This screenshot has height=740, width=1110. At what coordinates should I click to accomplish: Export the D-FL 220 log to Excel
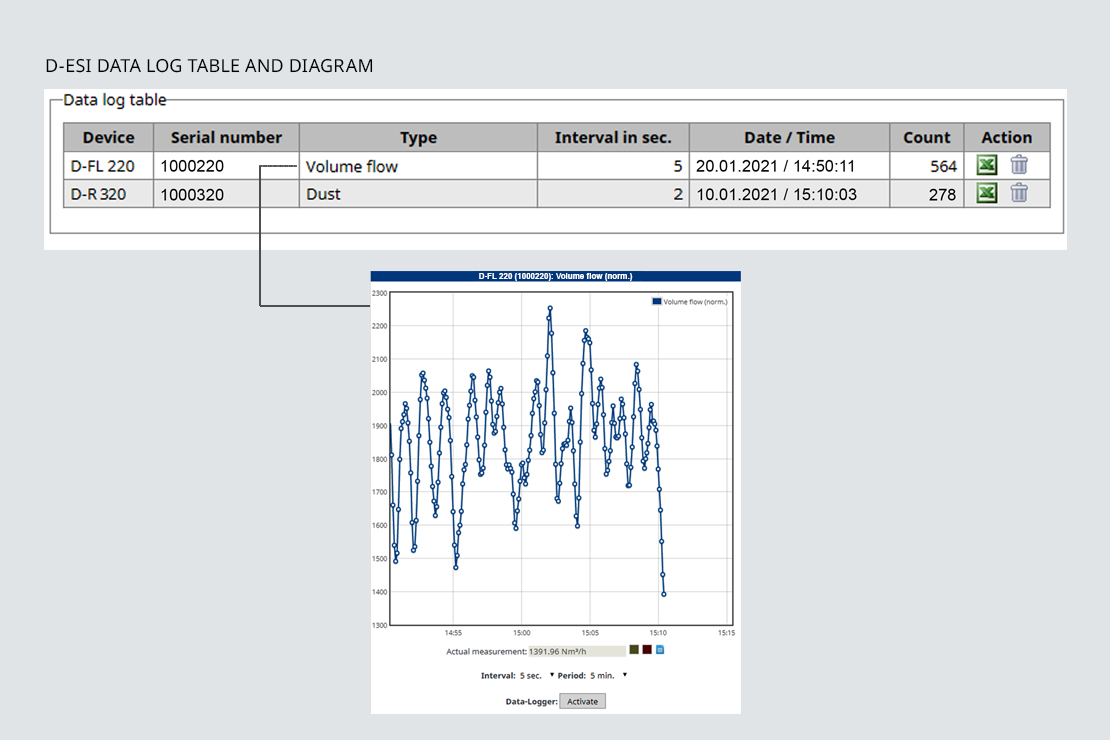[987, 166]
